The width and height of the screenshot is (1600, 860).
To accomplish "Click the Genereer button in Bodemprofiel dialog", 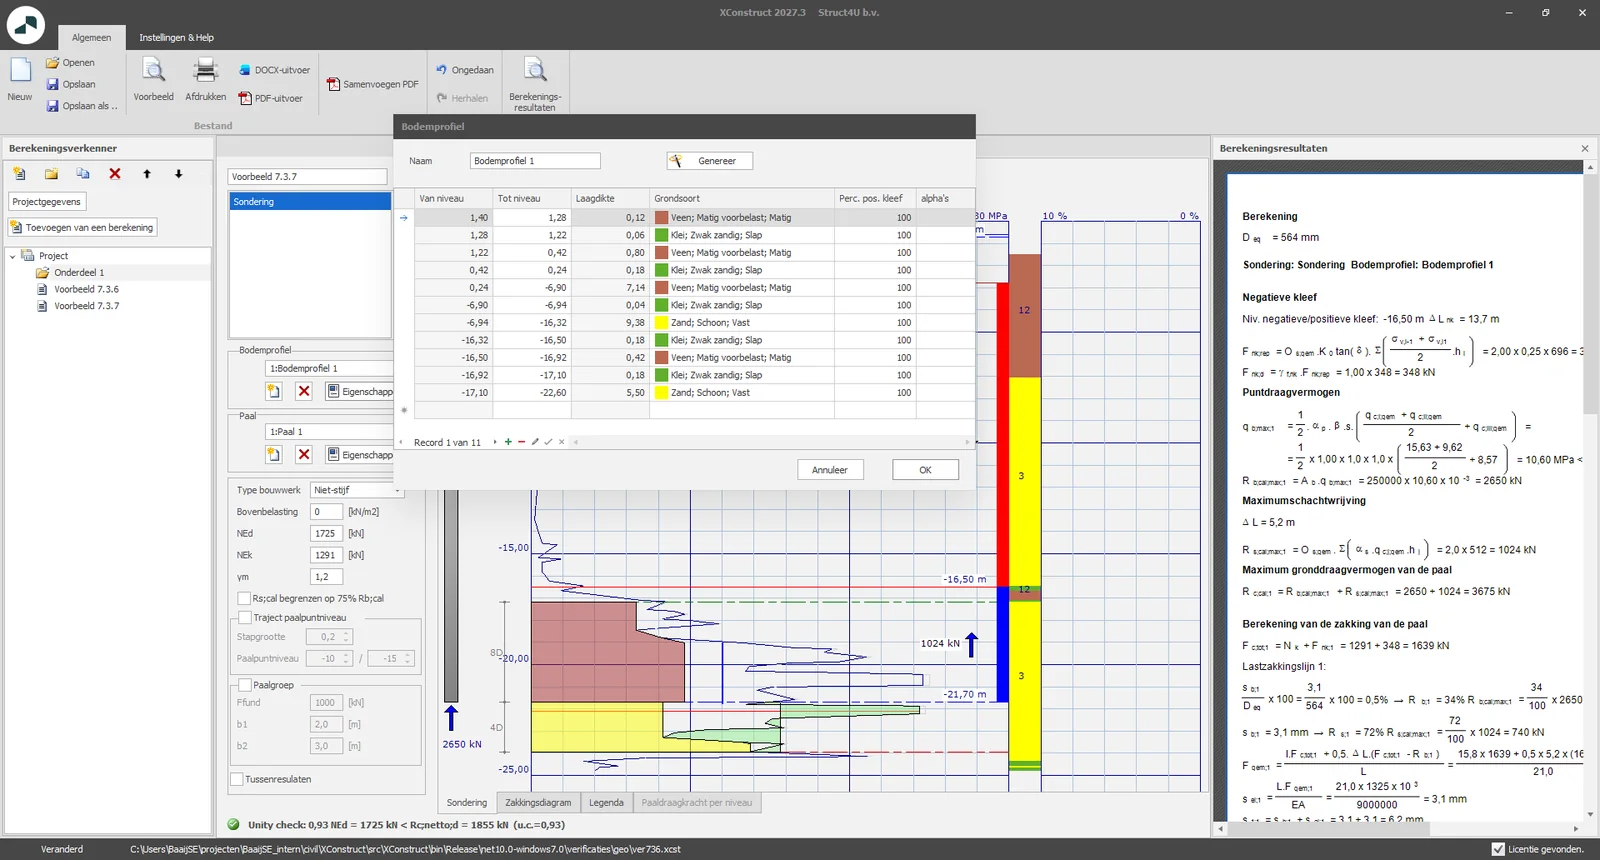I will pos(709,161).
